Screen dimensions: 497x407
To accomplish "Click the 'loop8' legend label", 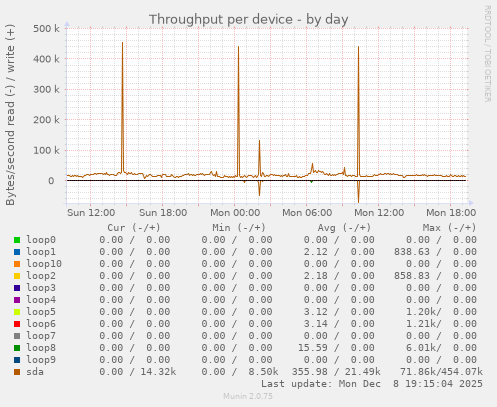I will click(x=41, y=348).
